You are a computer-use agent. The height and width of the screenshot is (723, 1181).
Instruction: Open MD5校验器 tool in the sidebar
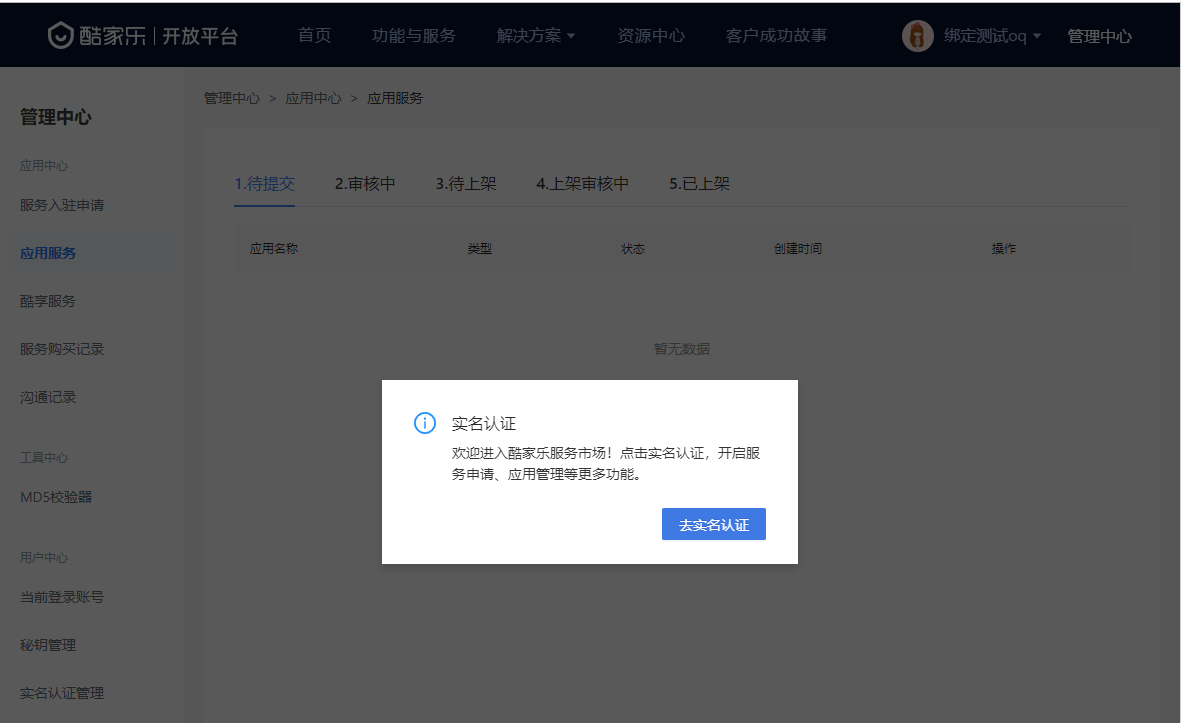coord(56,497)
